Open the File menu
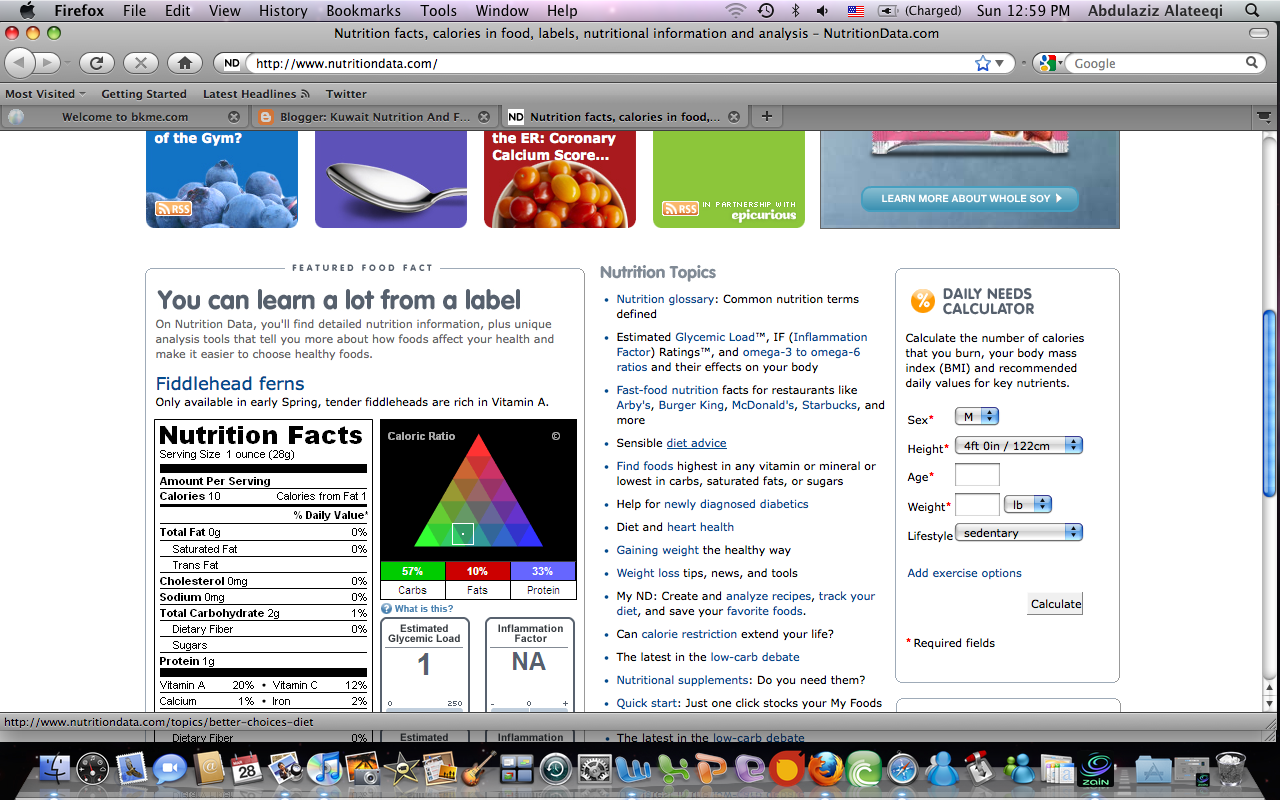Screen dimensions: 1280x800 pyautogui.click(x=134, y=11)
